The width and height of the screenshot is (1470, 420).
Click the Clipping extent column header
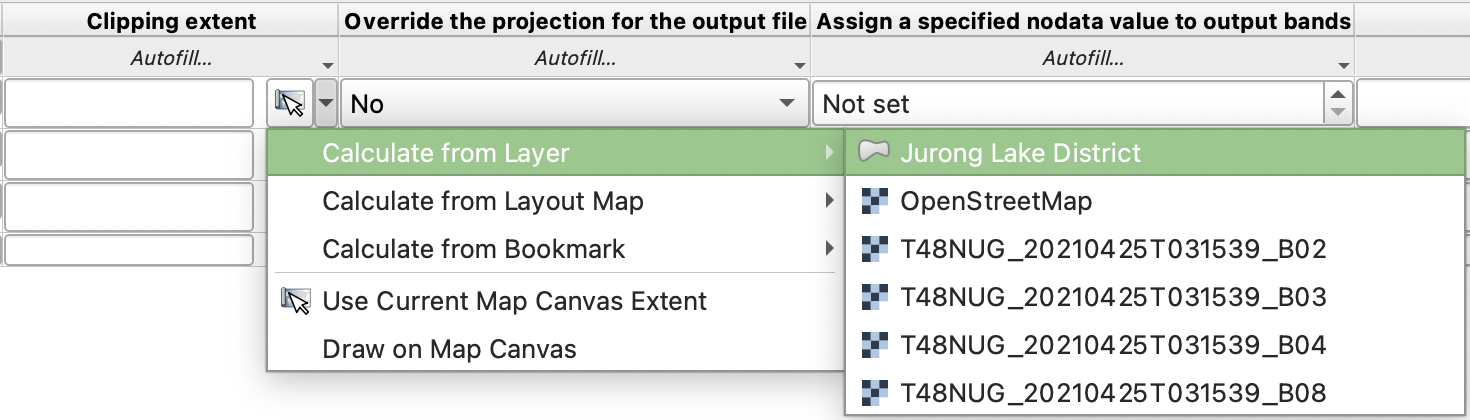click(x=171, y=21)
